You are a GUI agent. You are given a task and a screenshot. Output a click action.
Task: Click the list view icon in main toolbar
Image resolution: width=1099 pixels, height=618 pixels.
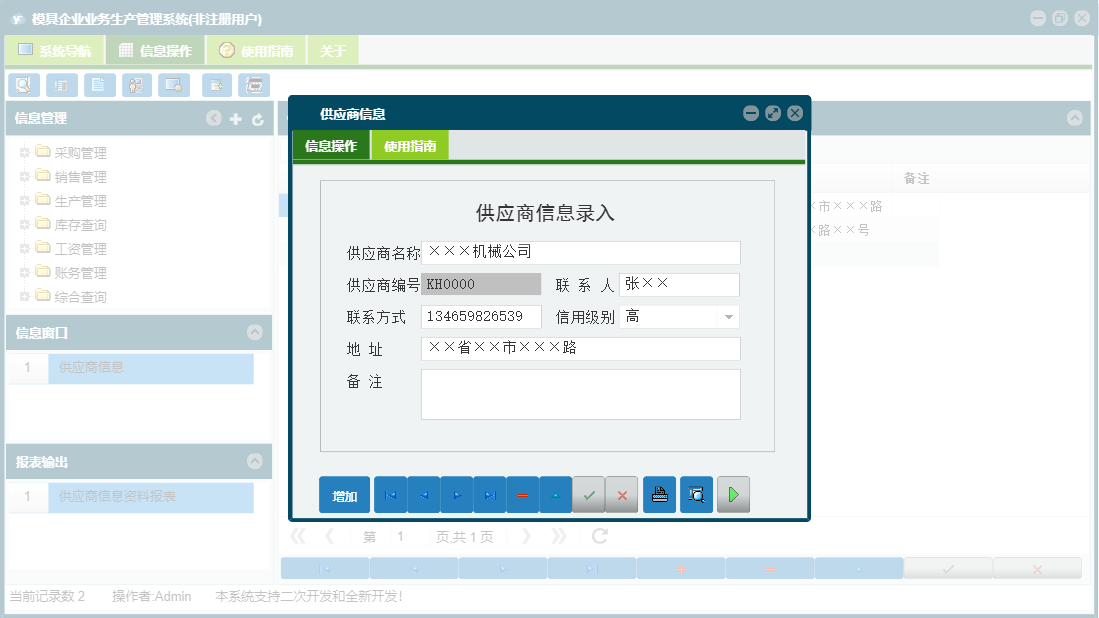62,85
